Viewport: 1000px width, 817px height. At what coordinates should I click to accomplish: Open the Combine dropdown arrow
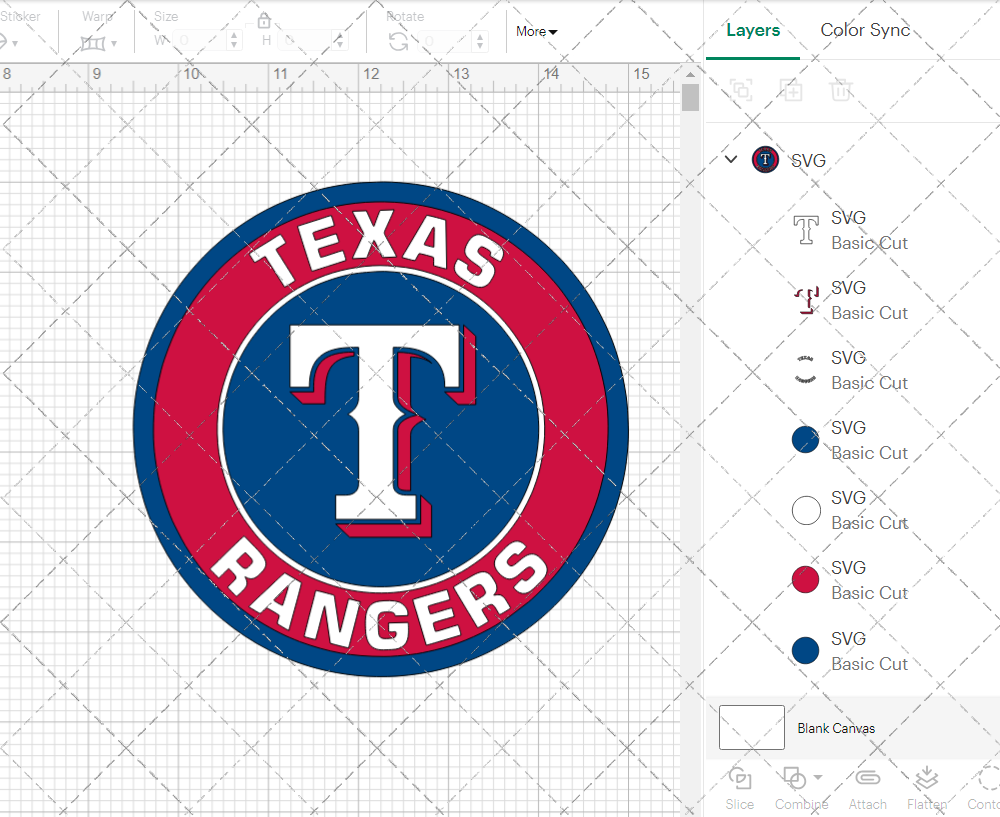point(818,778)
